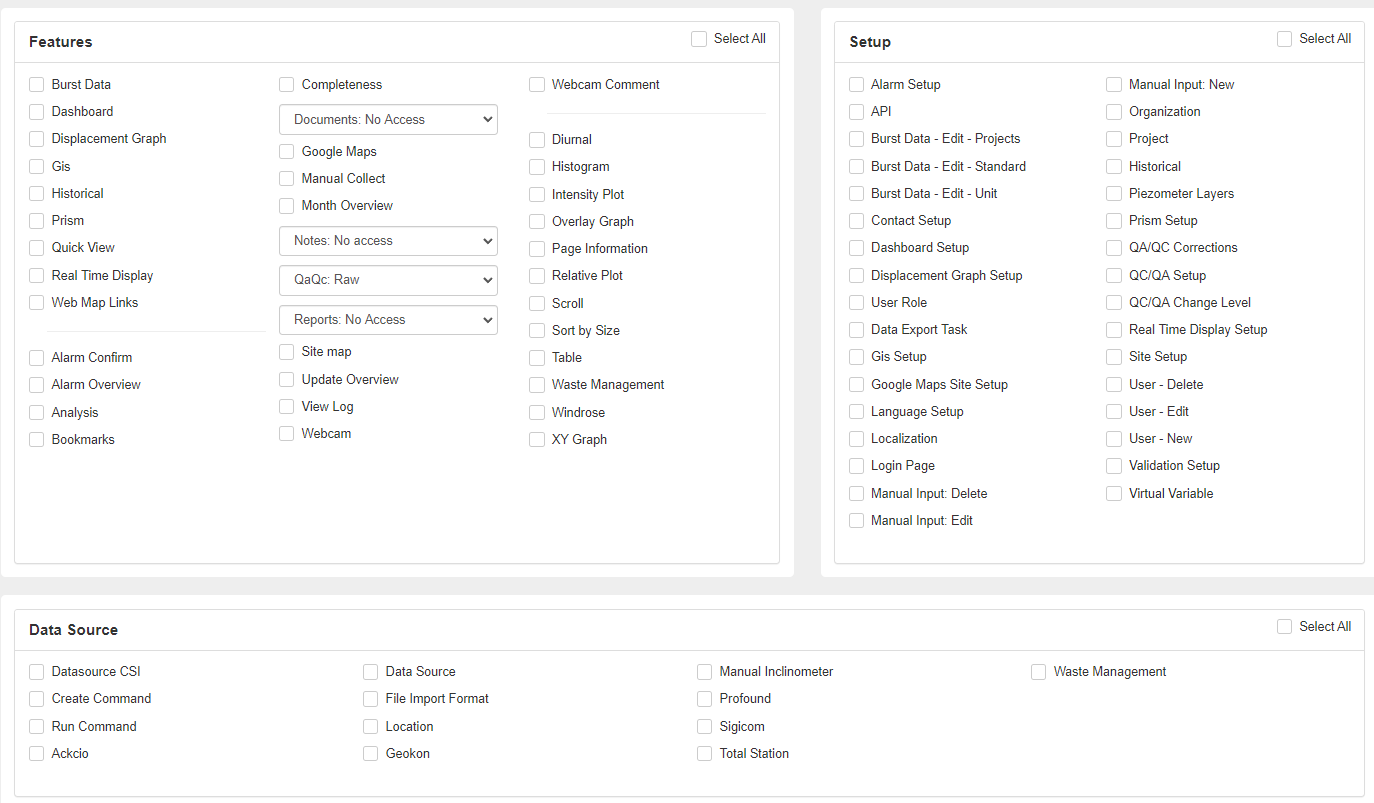Enable the Alarm Overview checkbox
Image resolution: width=1374 pixels, height=803 pixels.
click(x=37, y=385)
